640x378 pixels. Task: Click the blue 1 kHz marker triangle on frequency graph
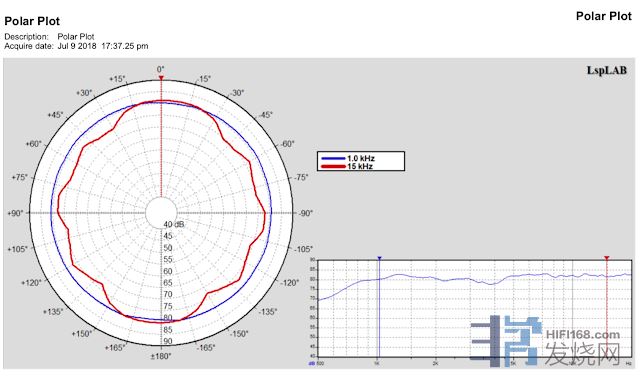pos(379,258)
